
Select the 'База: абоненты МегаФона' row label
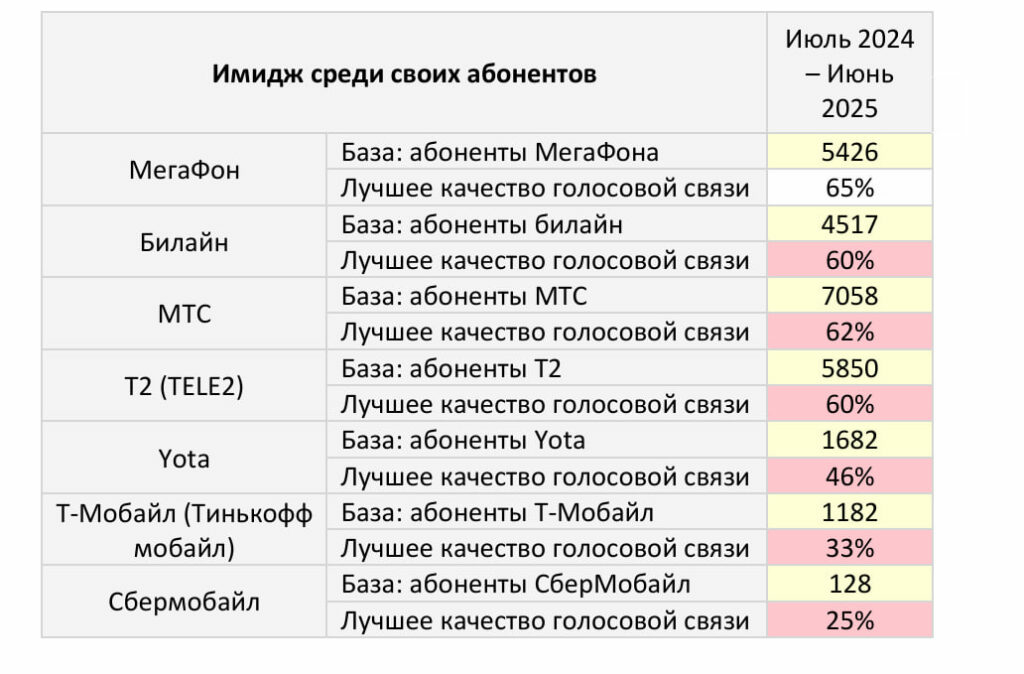(x=500, y=152)
